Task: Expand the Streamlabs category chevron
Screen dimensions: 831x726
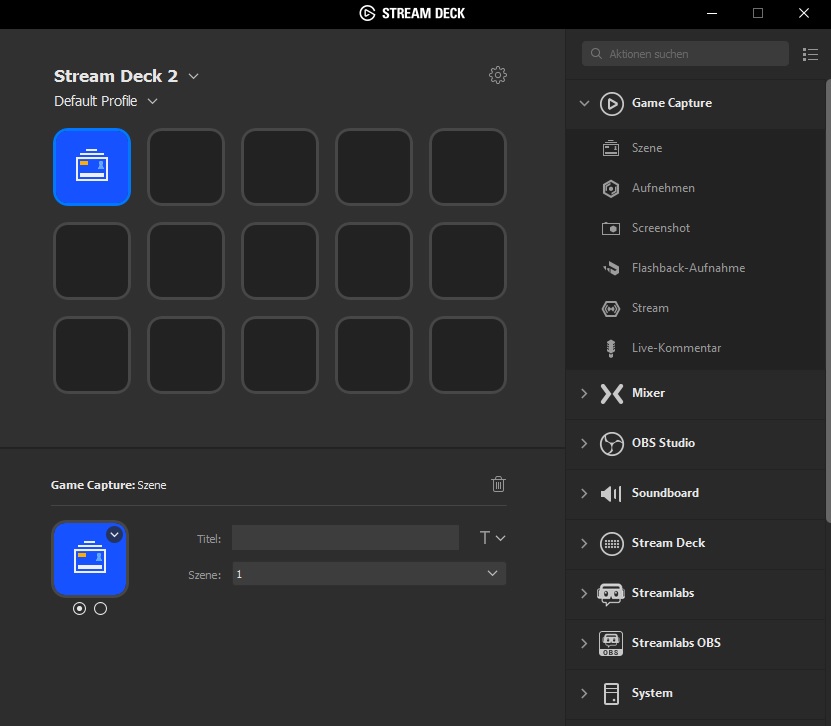Action: pos(584,594)
